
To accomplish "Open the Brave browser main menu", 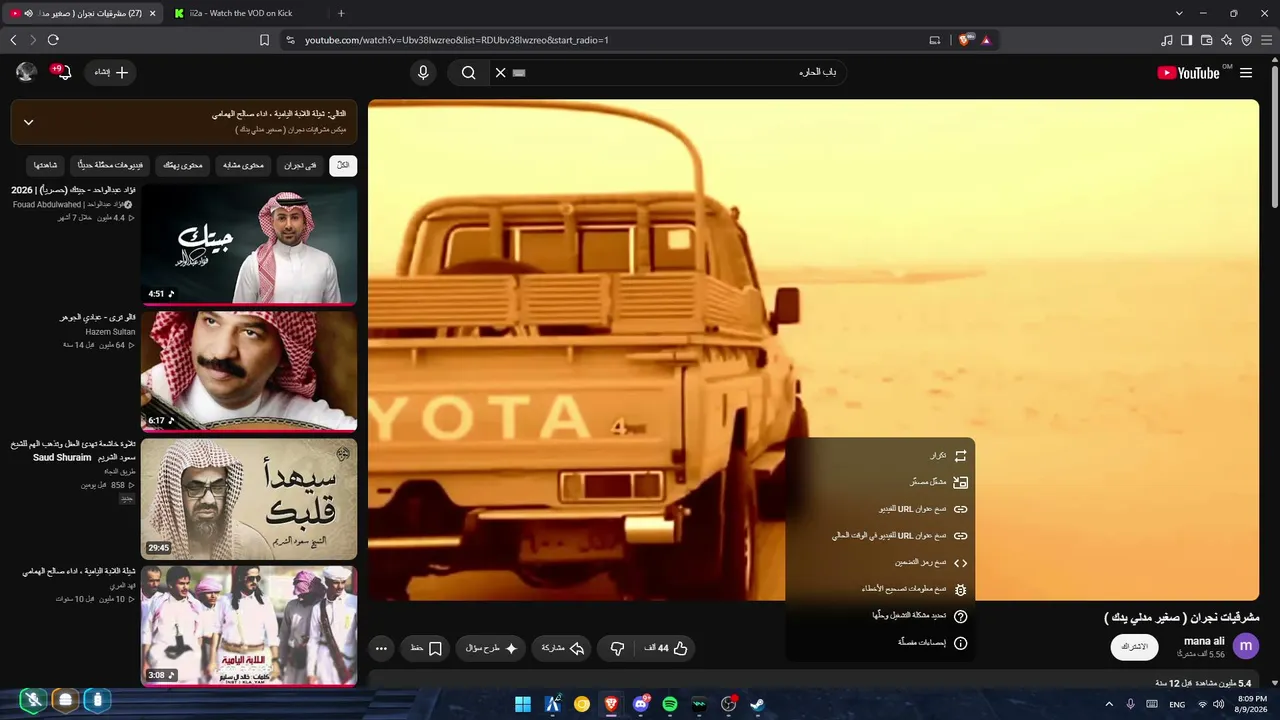I will pos(1266,40).
